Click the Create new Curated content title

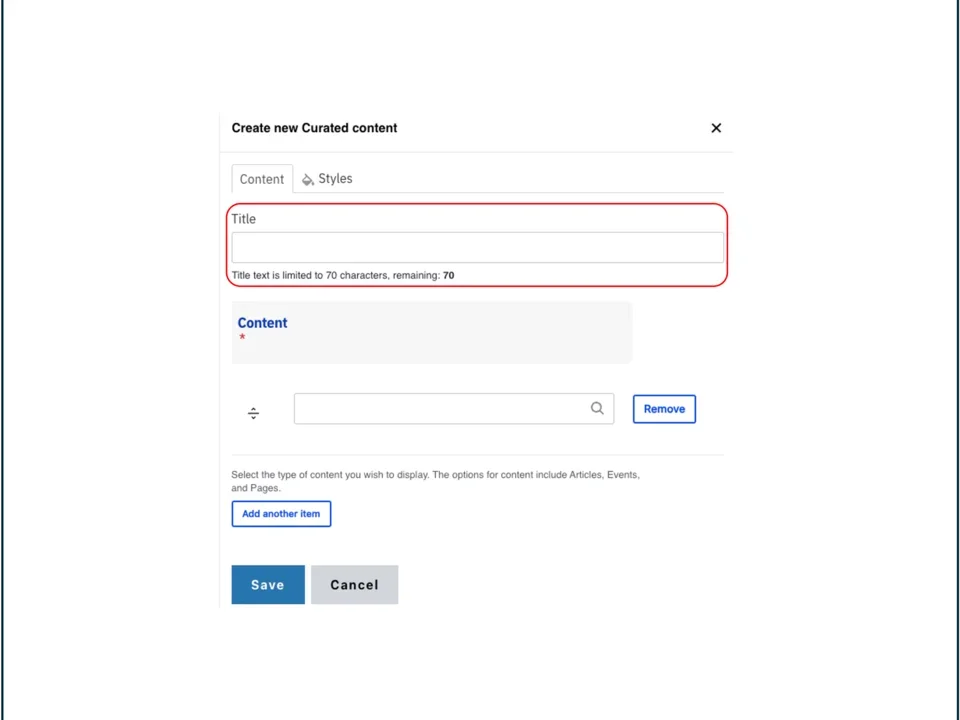tap(314, 127)
